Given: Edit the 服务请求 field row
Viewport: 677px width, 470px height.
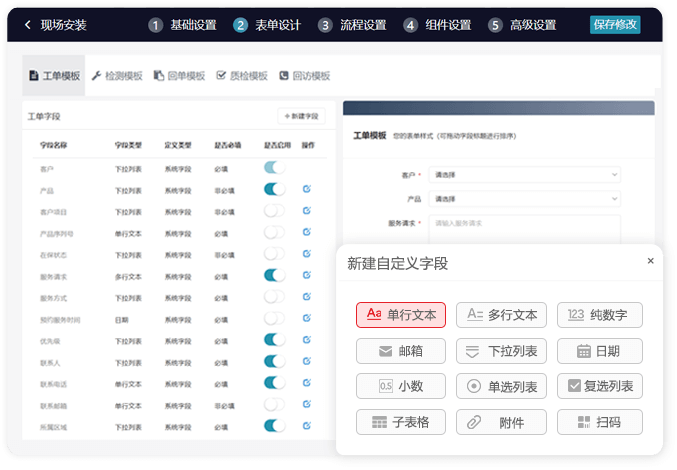Looking at the screenshot, I should 307,275.
